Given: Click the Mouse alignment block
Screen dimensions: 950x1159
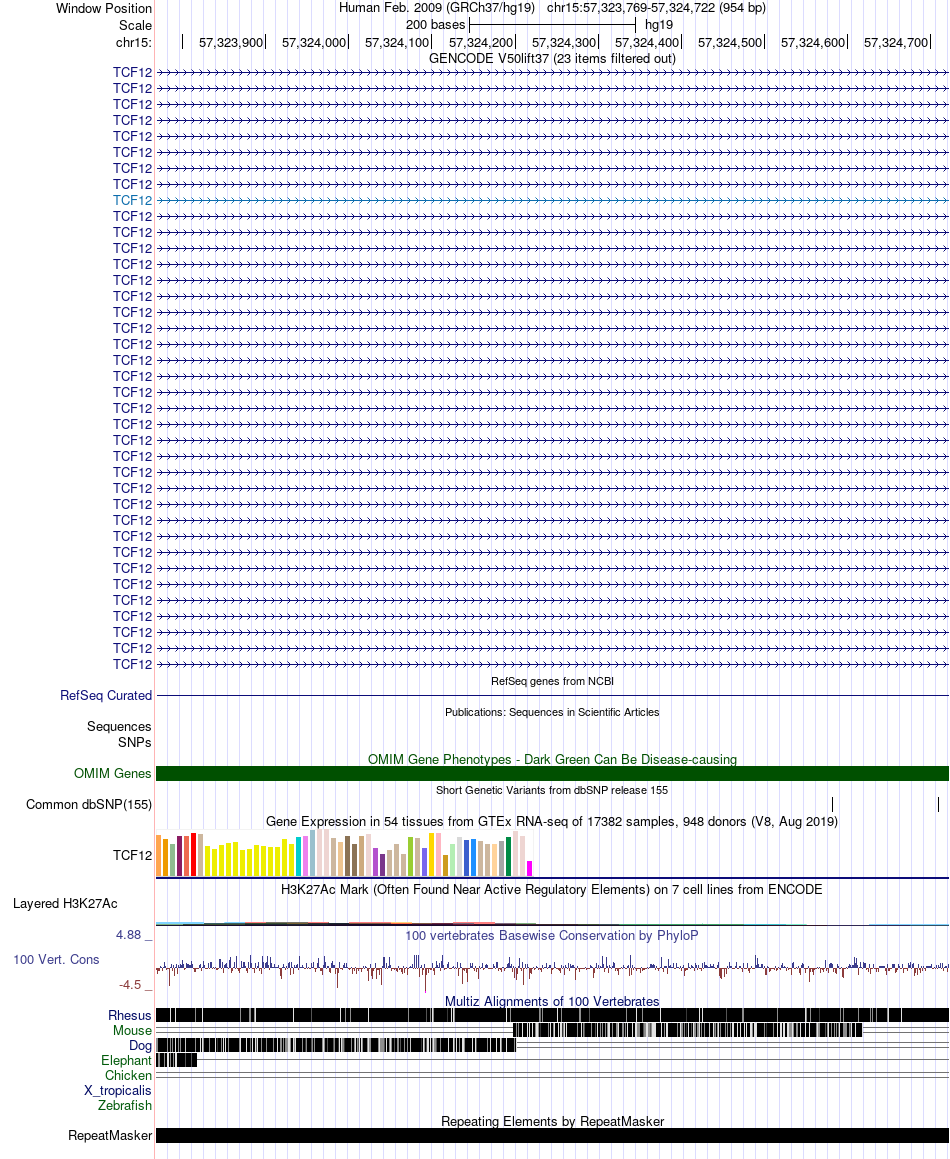Looking at the screenshot, I should 688,1030.
